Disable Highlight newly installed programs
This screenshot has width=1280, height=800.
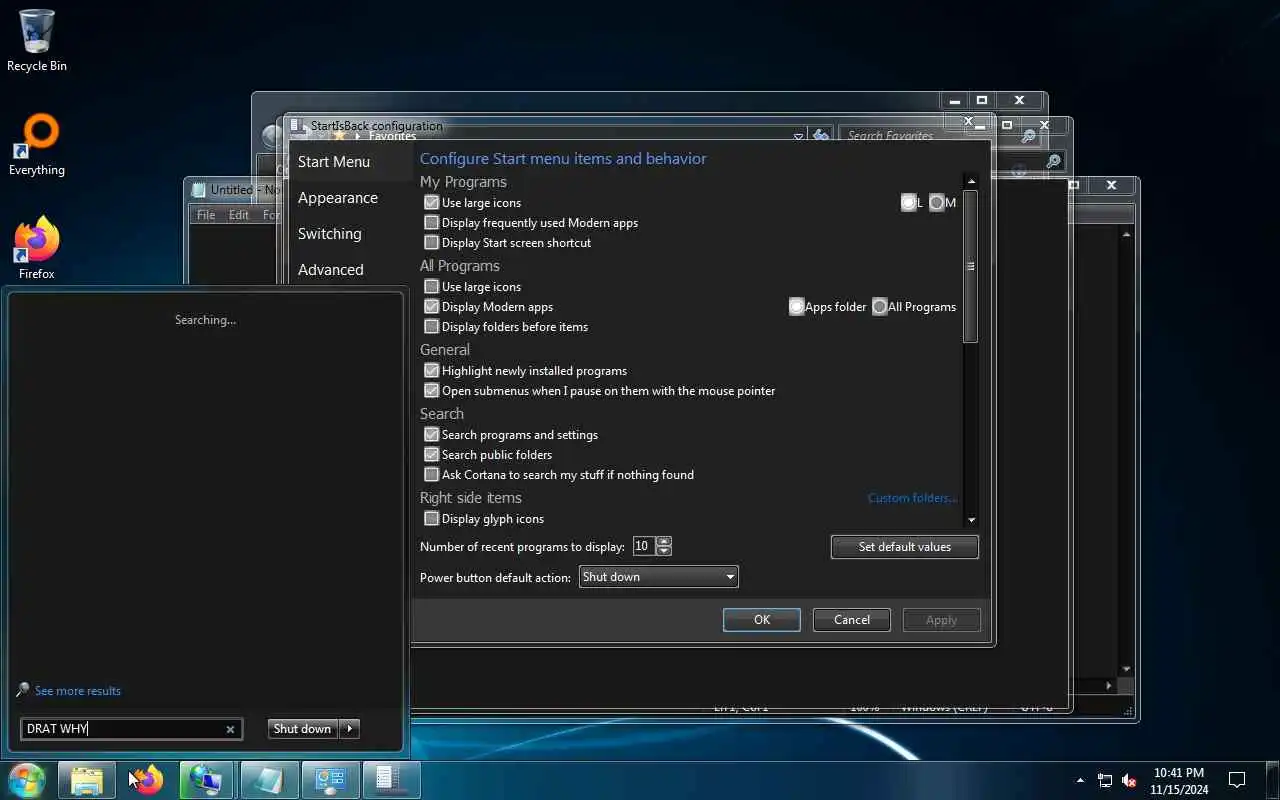pyautogui.click(x=432, y=370)
